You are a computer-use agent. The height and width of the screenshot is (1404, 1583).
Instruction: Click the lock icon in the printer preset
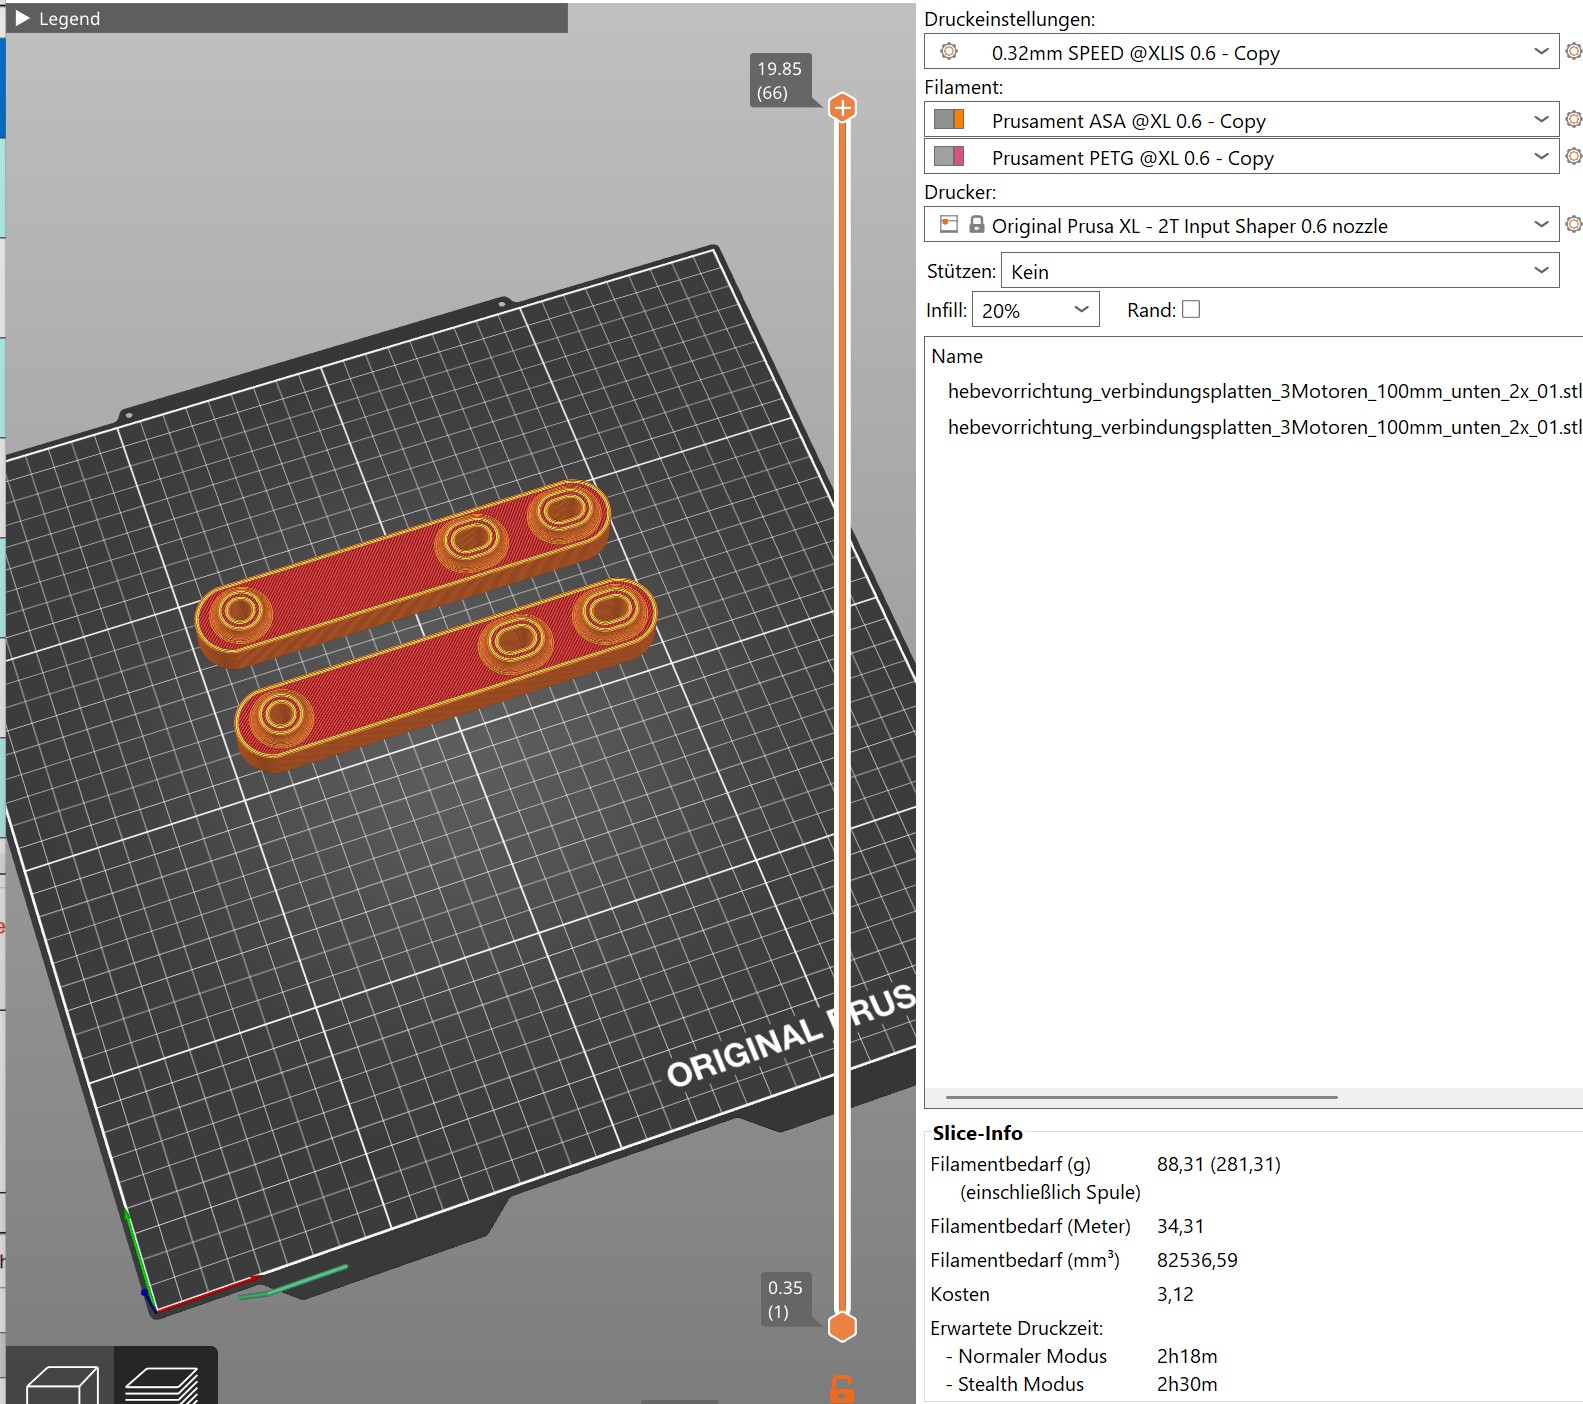coord(977,224)
